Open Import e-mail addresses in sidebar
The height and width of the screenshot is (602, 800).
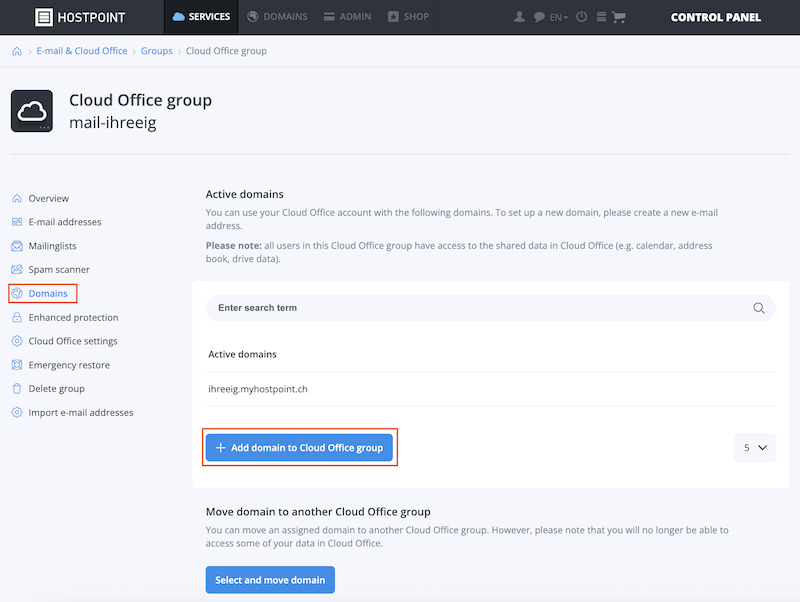click(81, 412)
